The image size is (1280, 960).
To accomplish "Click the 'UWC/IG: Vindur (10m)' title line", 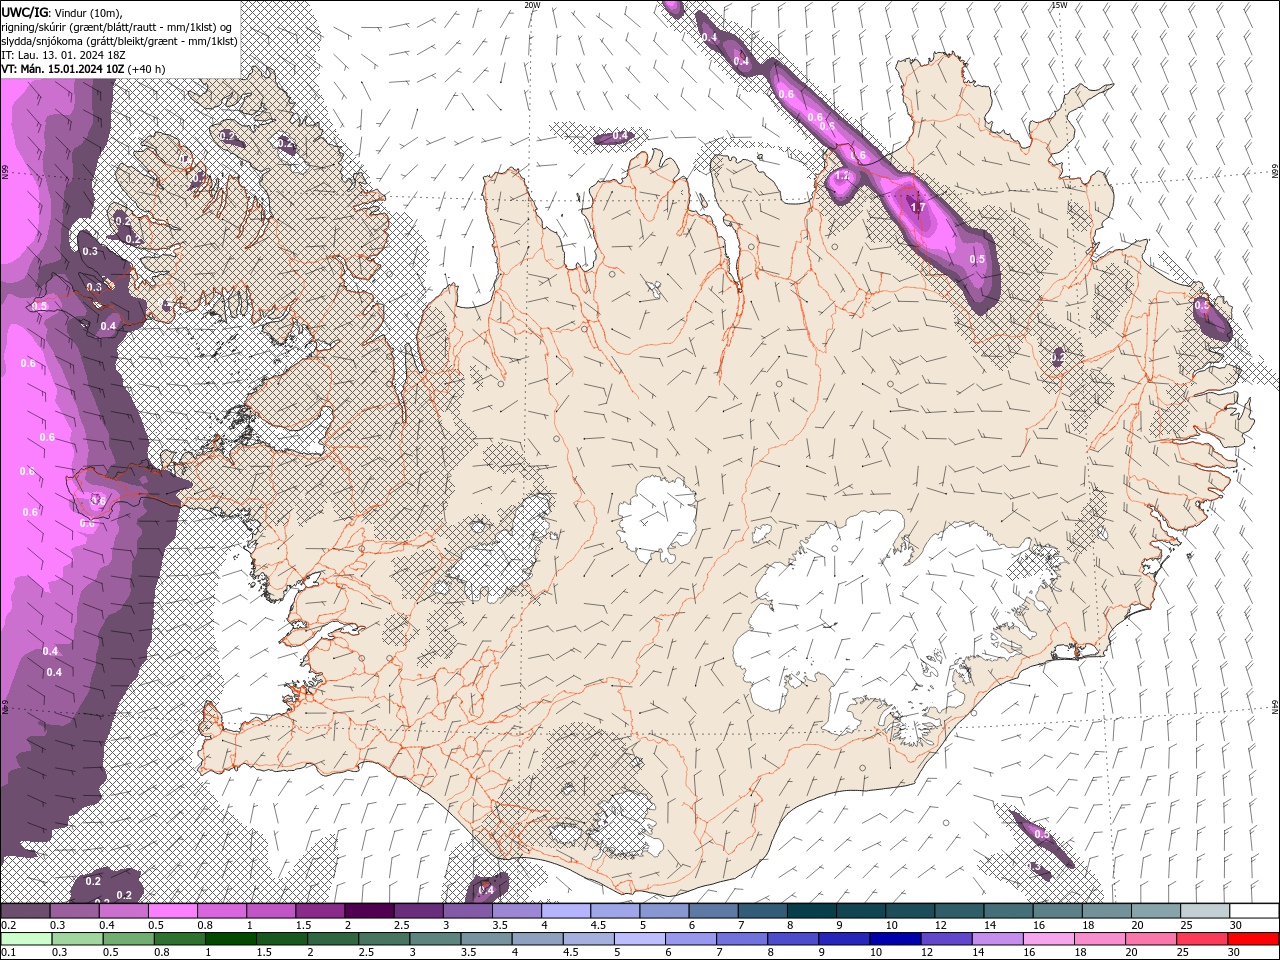I will coord(63,12).
